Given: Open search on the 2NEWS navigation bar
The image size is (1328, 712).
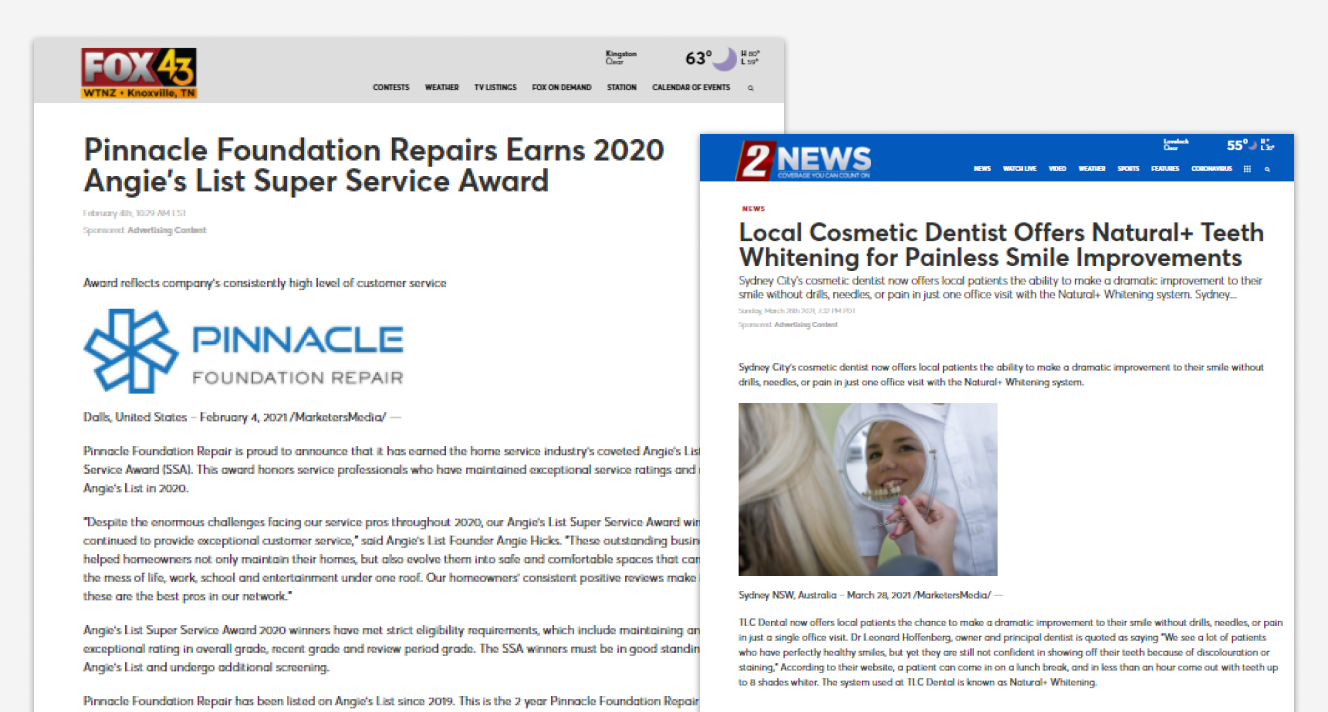Looking at the screenshot, I should (x=1267, y=169).
